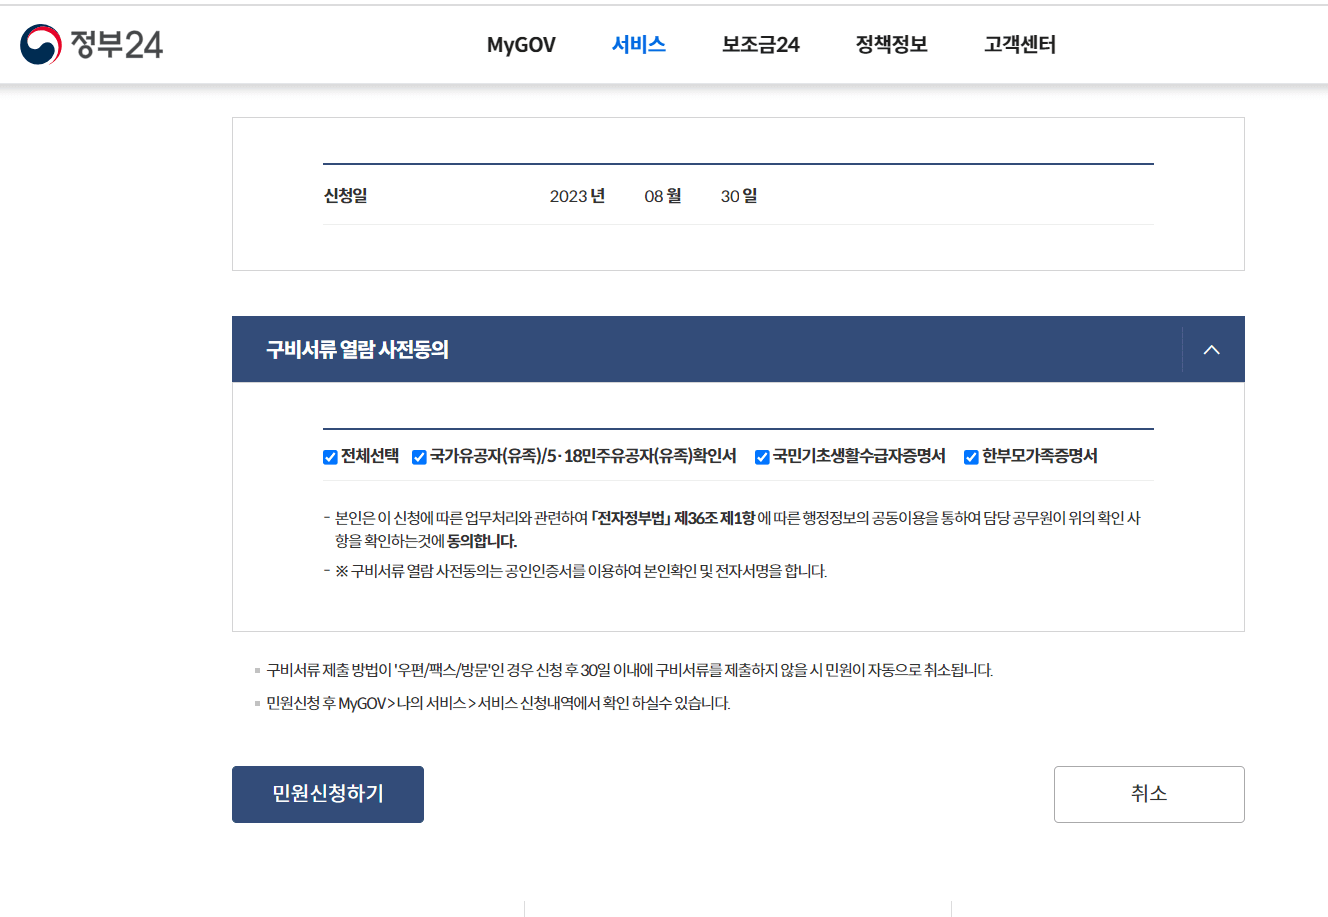Open the 보조금24 menu
The height and width of the screenshot is (917, 1328).
(759, 44)
